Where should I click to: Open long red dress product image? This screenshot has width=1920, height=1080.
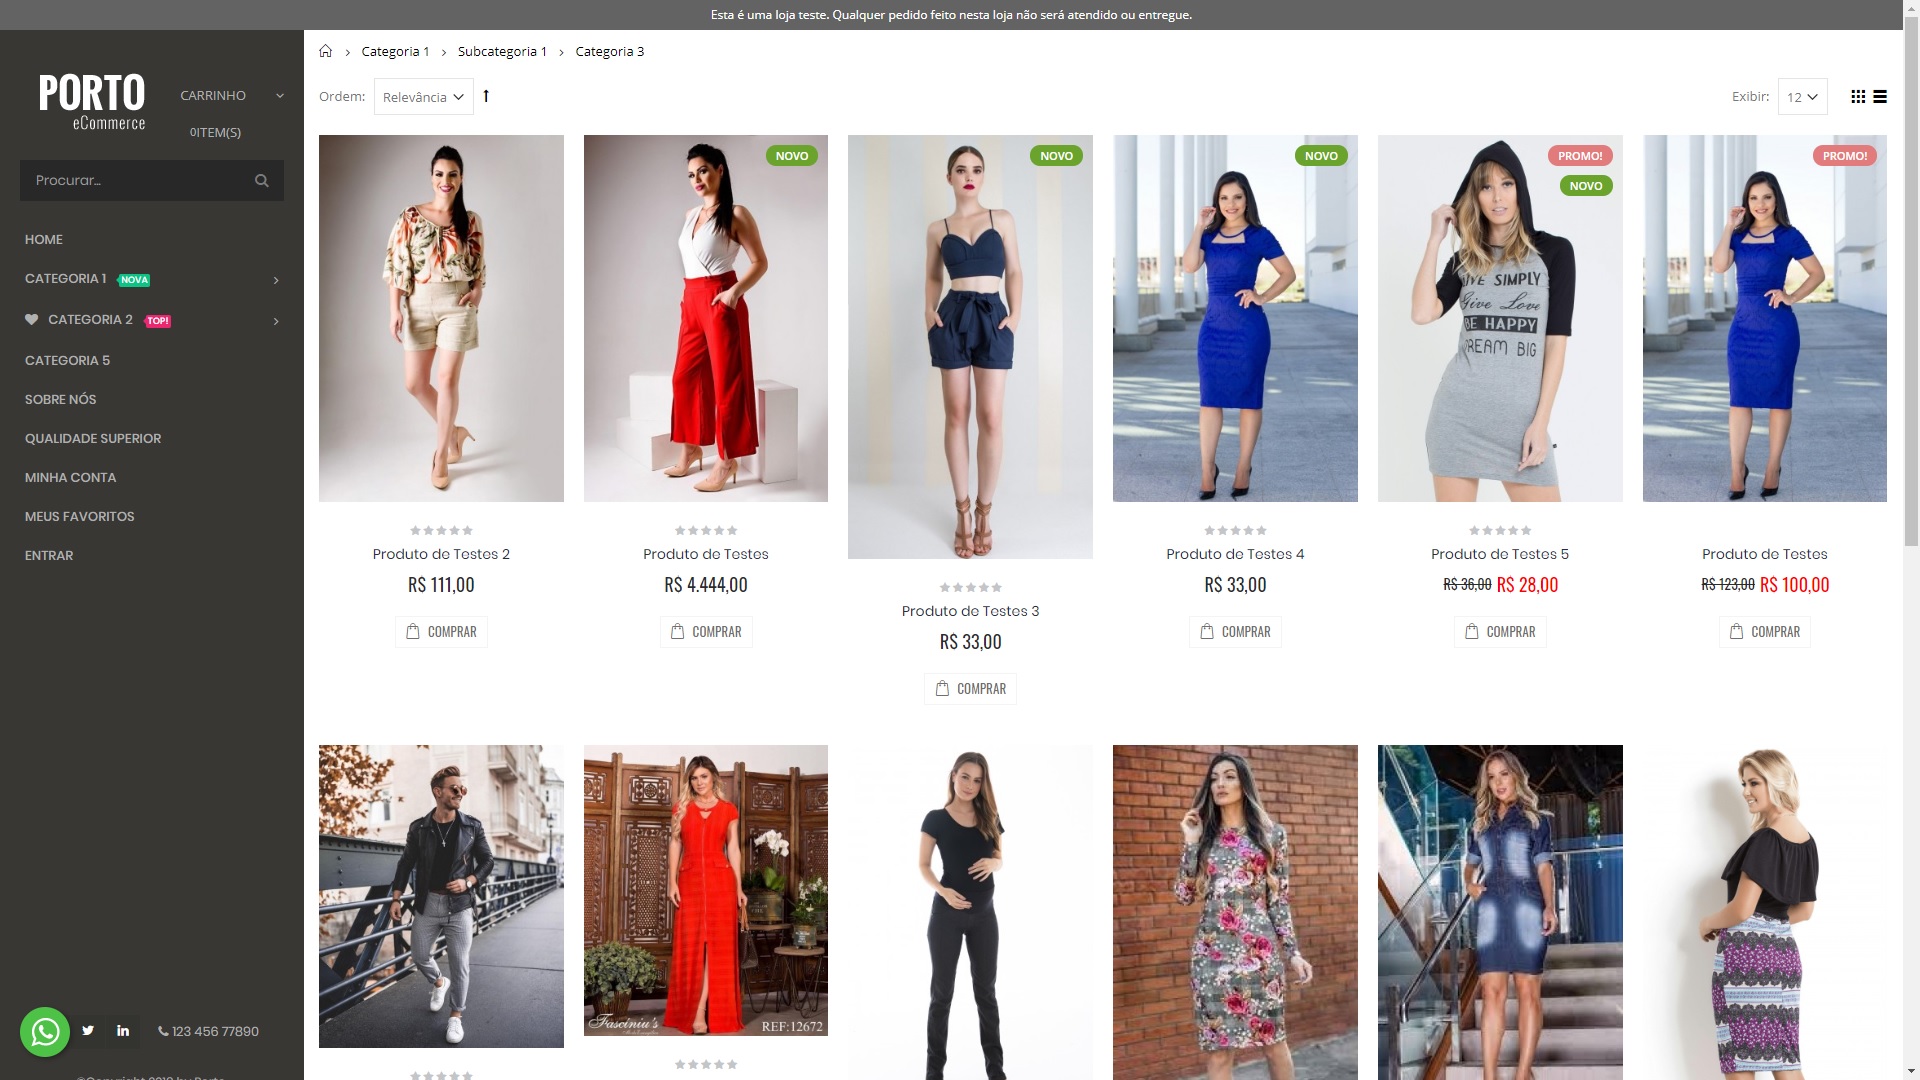tap(706, 890)
